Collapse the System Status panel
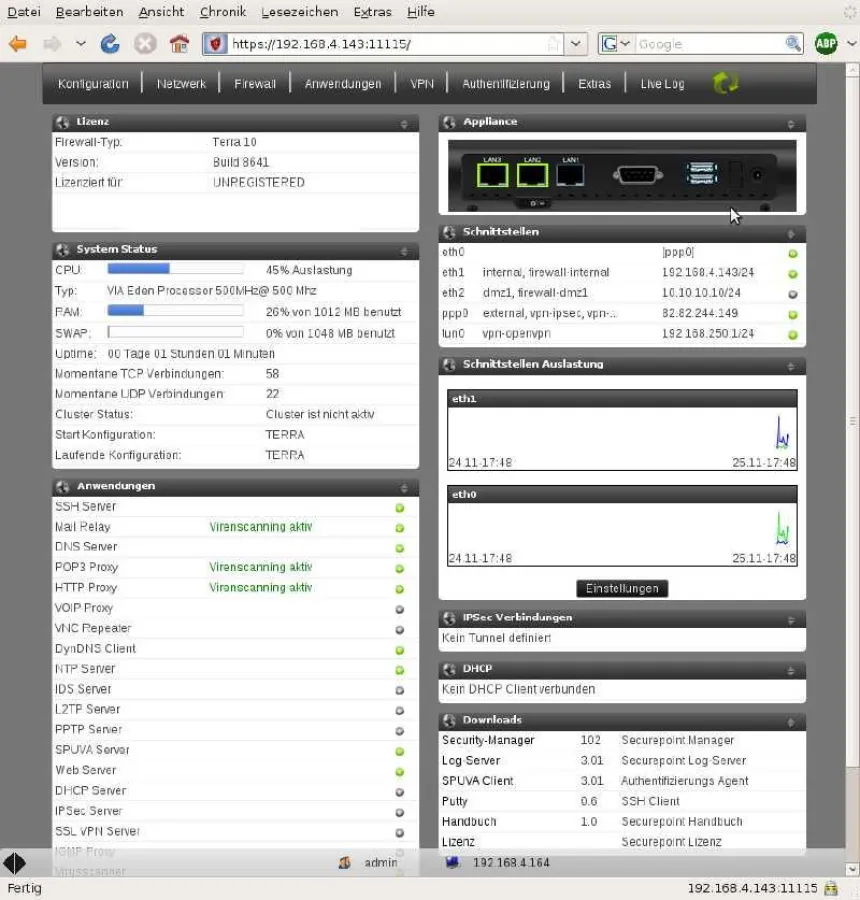Viewport: 860px width, 900px height. (x=404, y=251)
